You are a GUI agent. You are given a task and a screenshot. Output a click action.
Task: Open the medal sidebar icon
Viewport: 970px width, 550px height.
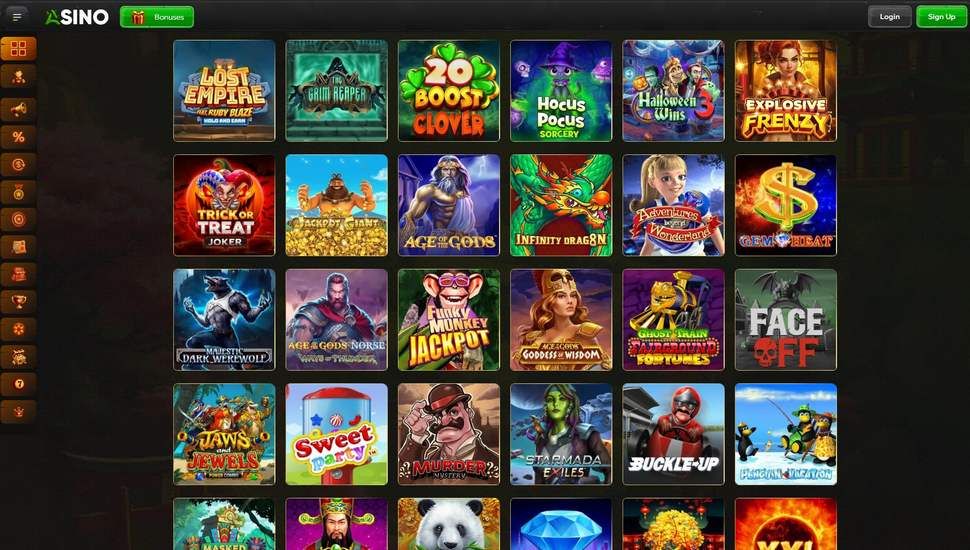pyautogui.click(x=19, y=192)
